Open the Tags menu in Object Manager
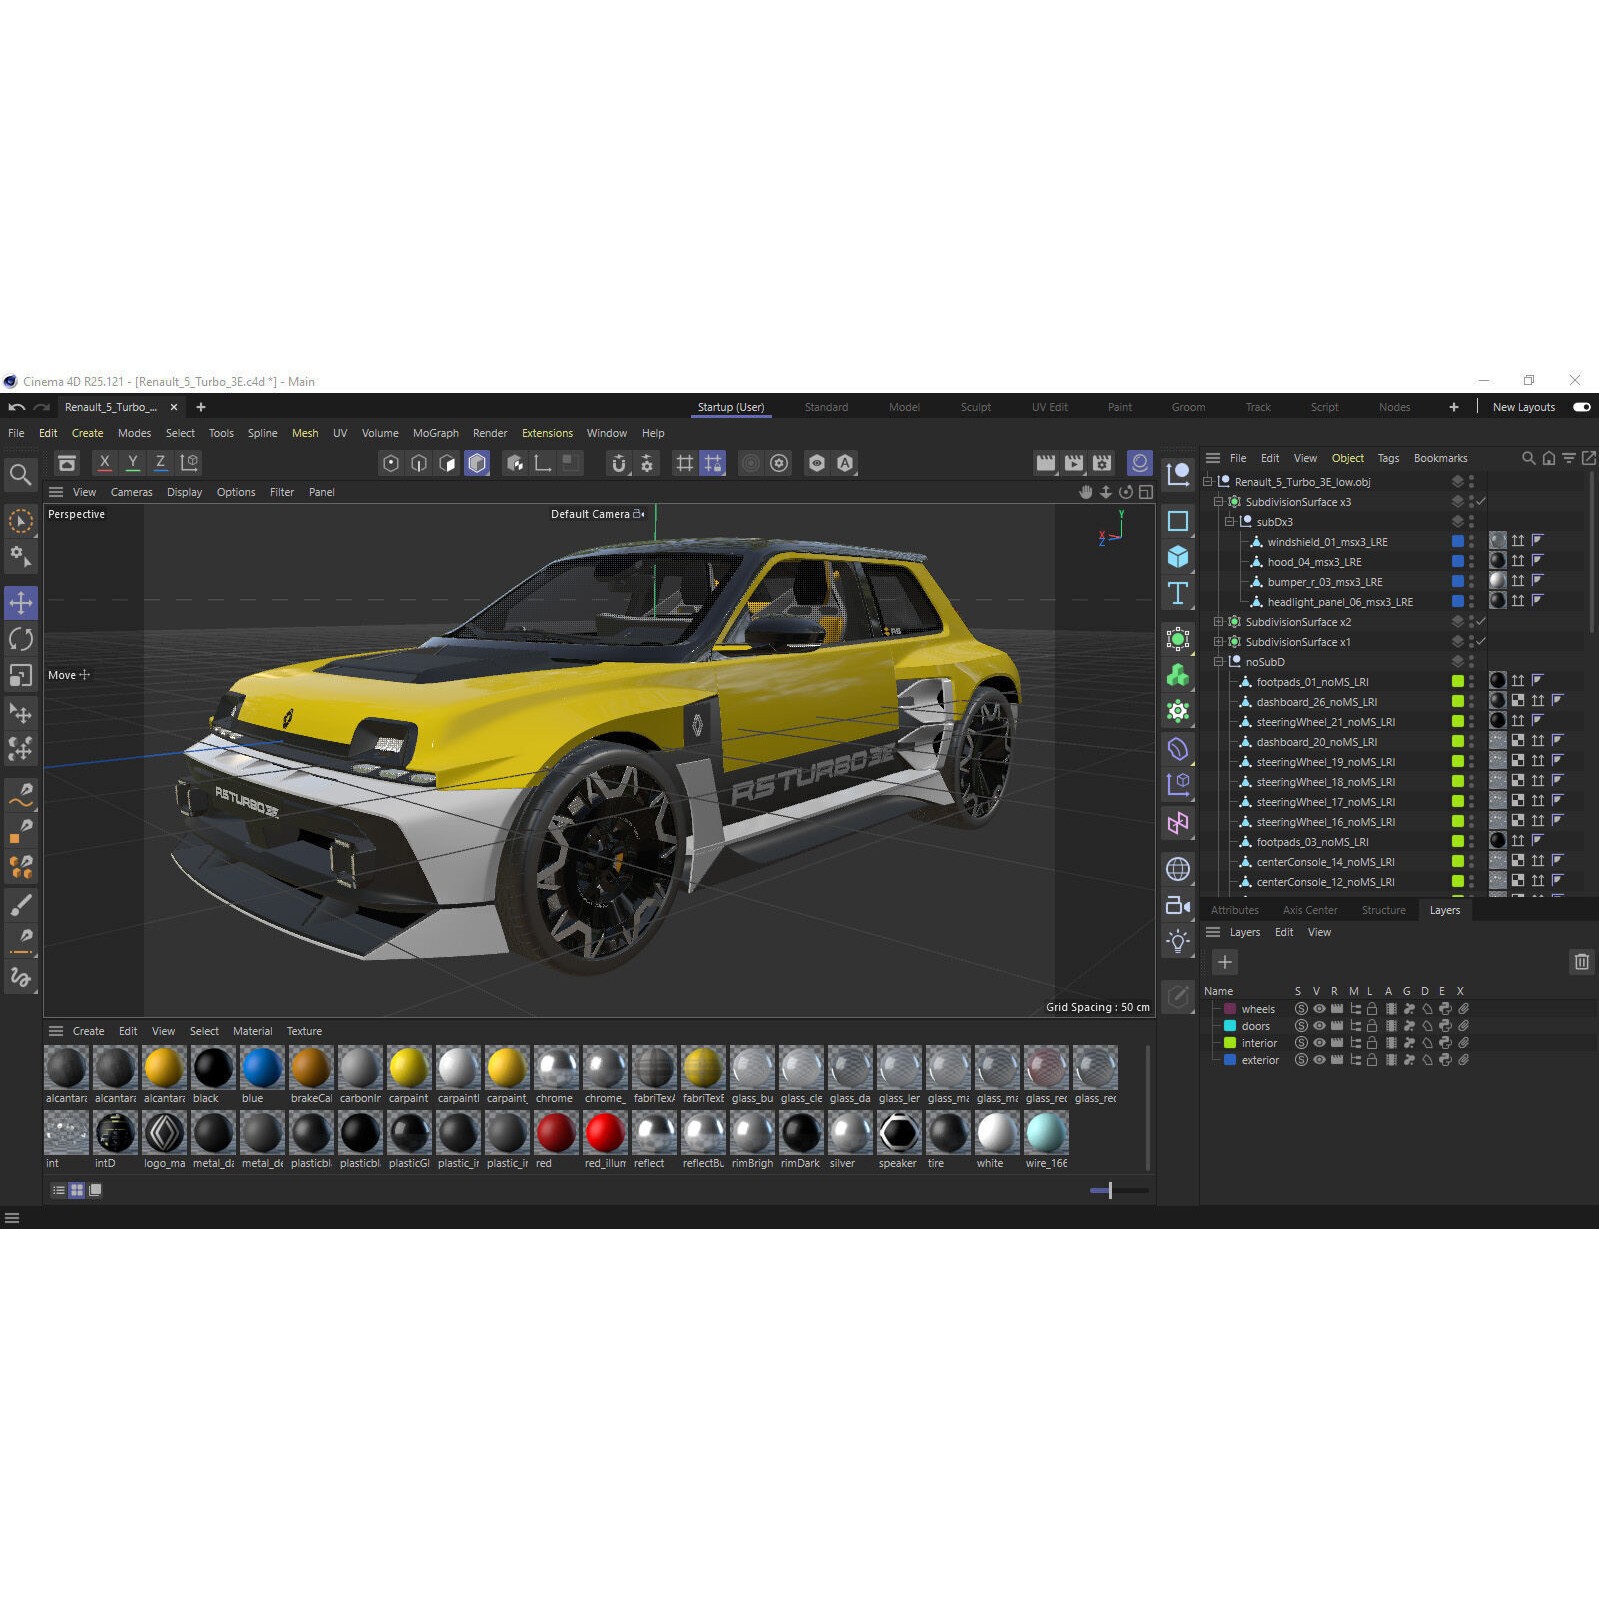The image size is (1599, 1599). (x=1388, y=458)
